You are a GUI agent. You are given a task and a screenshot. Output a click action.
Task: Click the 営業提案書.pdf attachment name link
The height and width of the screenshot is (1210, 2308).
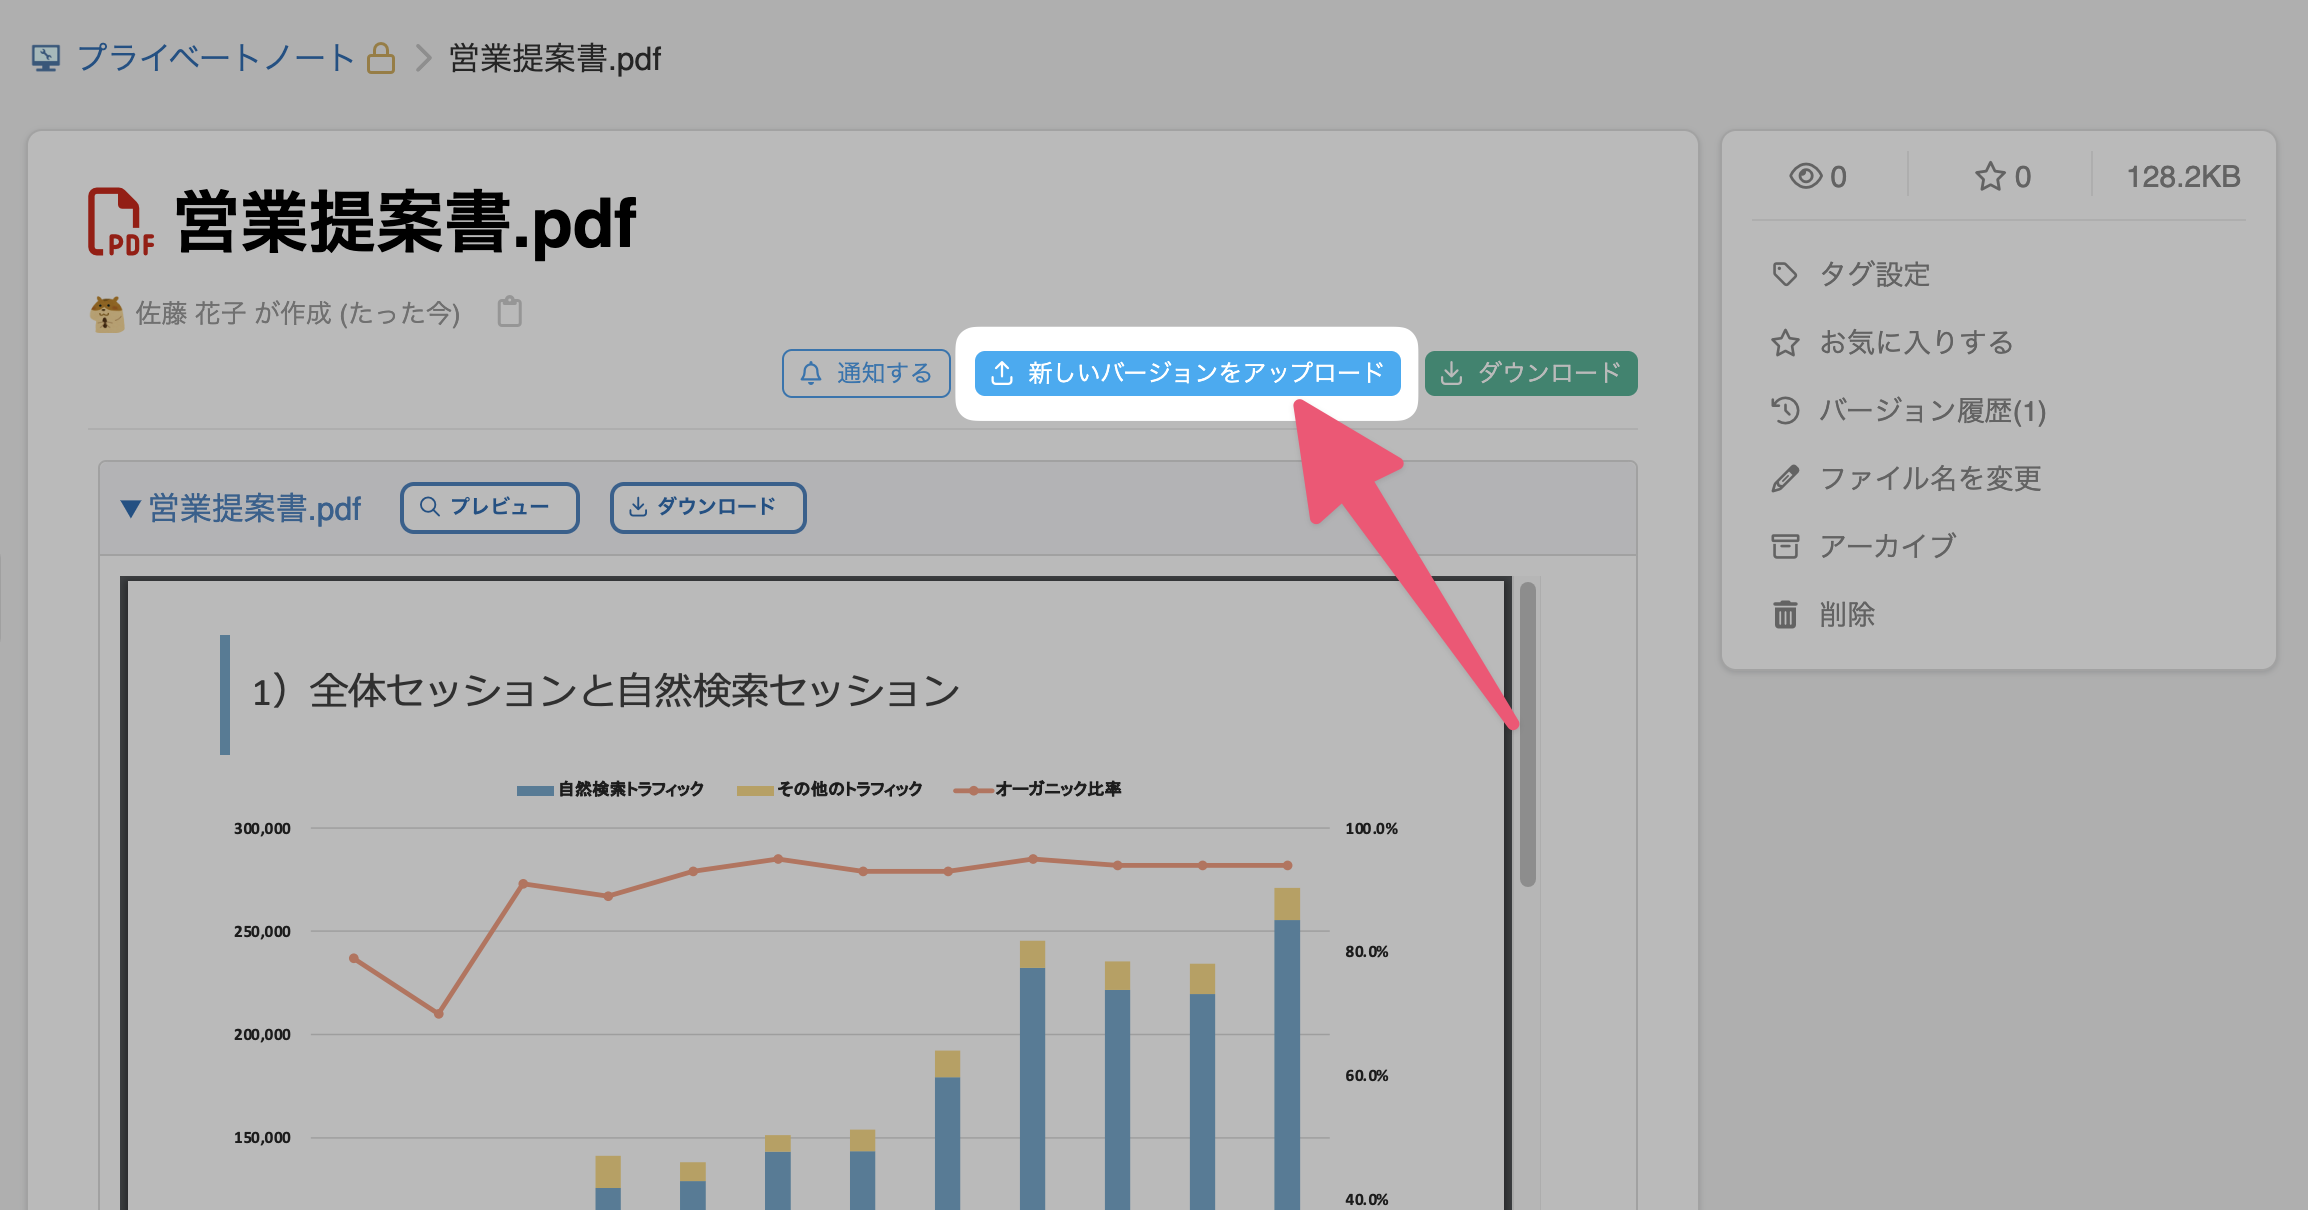[255, 508]
